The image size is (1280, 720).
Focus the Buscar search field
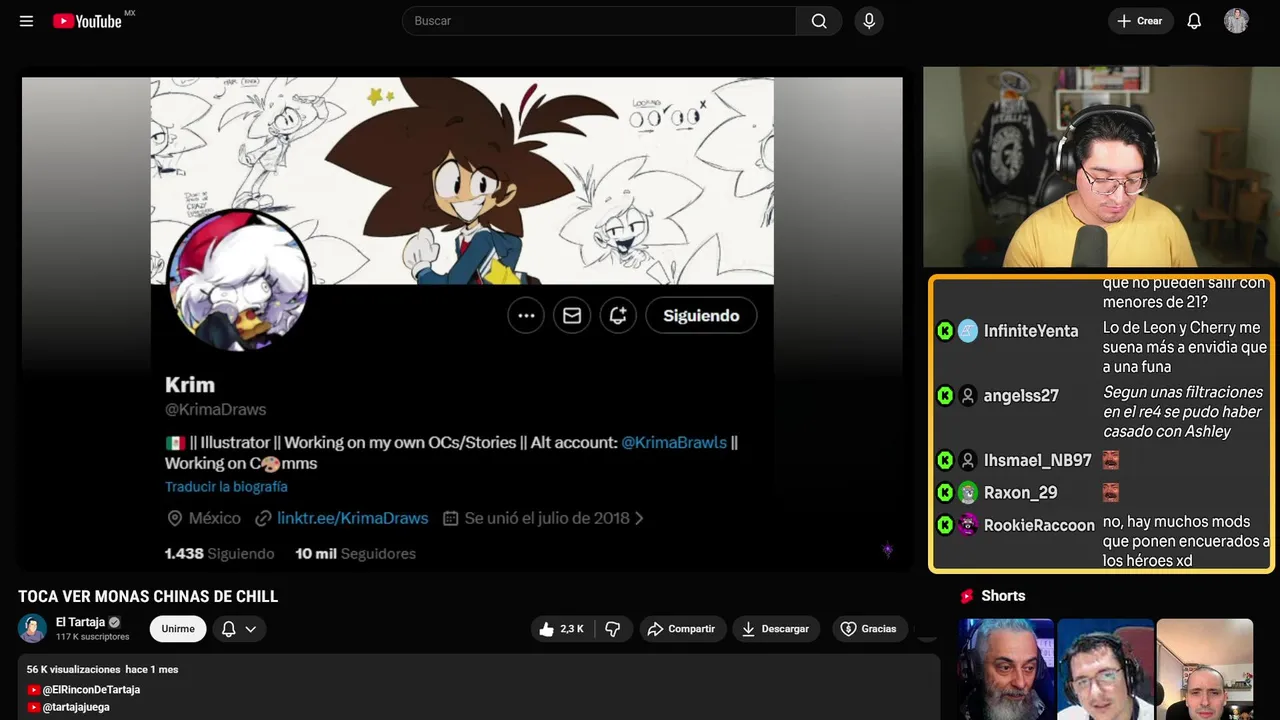click(600, 21)
